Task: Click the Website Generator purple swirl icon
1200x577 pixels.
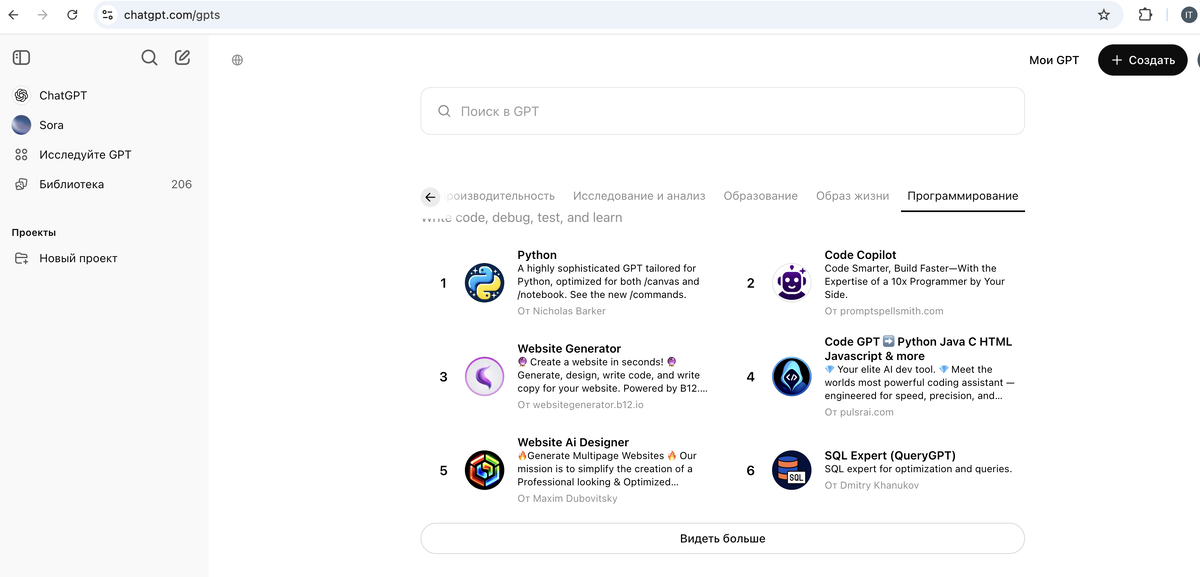Action: coord(484,377)
